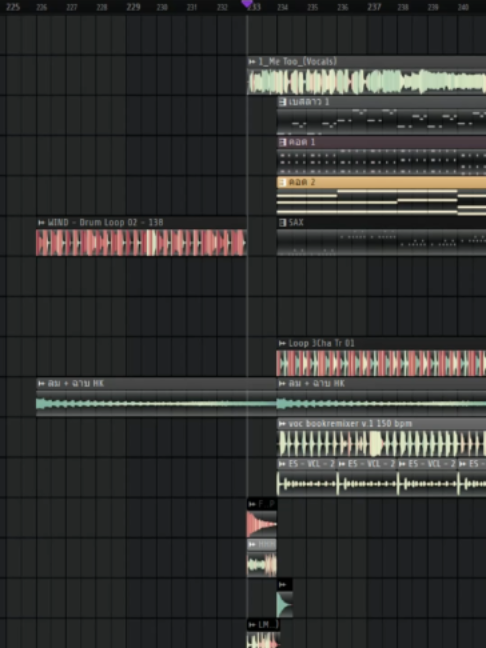Open clip icon of the F..P audio clip
The image size is (486, 648).
click(x=252, y=504)
